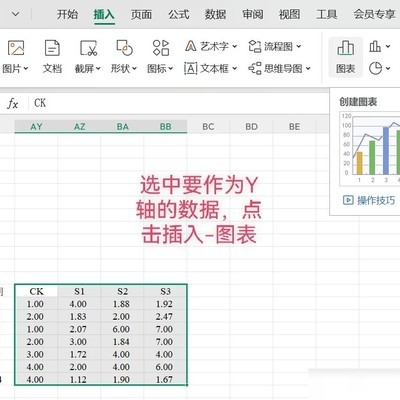The width and height of the screenshot is (400, 400).
Task: Click the S1 cell containing 3.00
Action: point(79,342)
